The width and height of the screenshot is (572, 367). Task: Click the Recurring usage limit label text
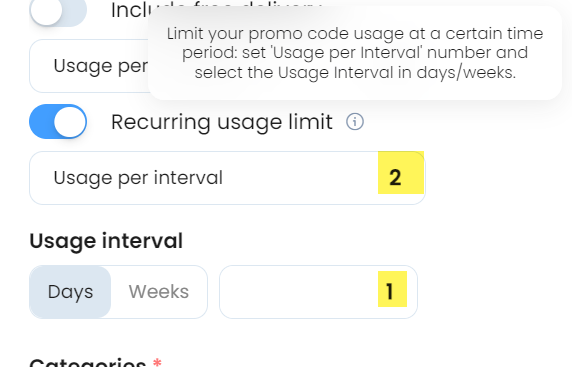pyautogui.click(x=222, y=122)
